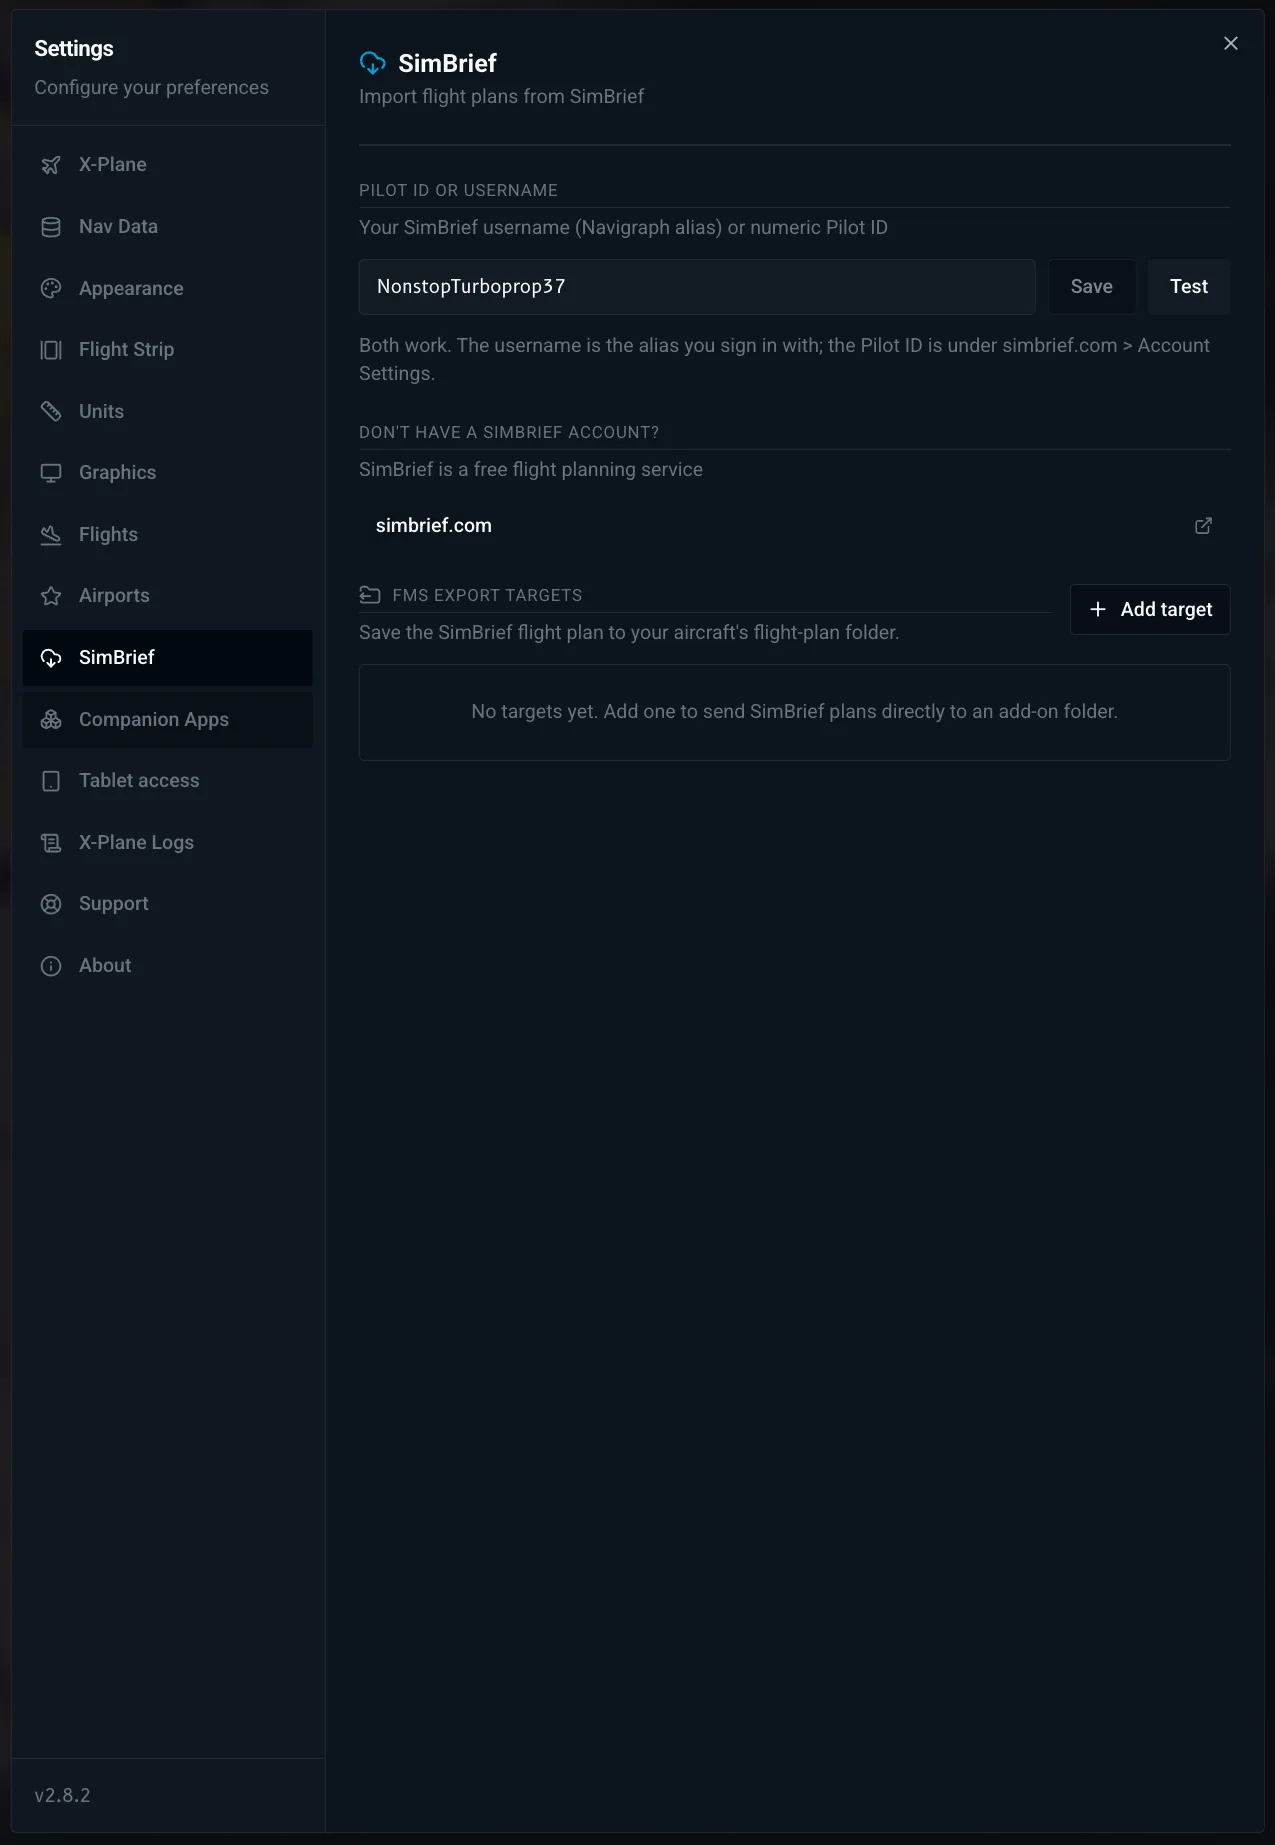Image resolution: width=1275 pixels, height=1845 pixels.
Task: Focus the Pilot ID or username field
Action: pos(697,287)
